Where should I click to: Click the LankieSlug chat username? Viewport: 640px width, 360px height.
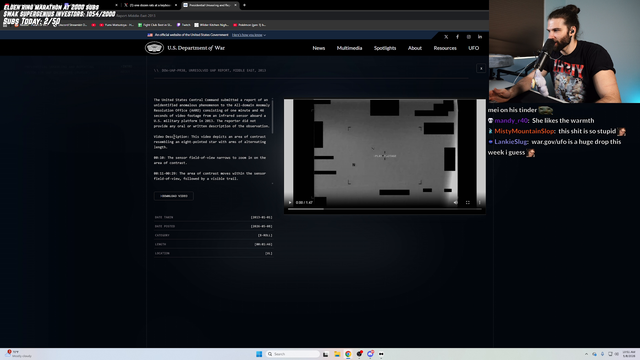coord(511,142)
